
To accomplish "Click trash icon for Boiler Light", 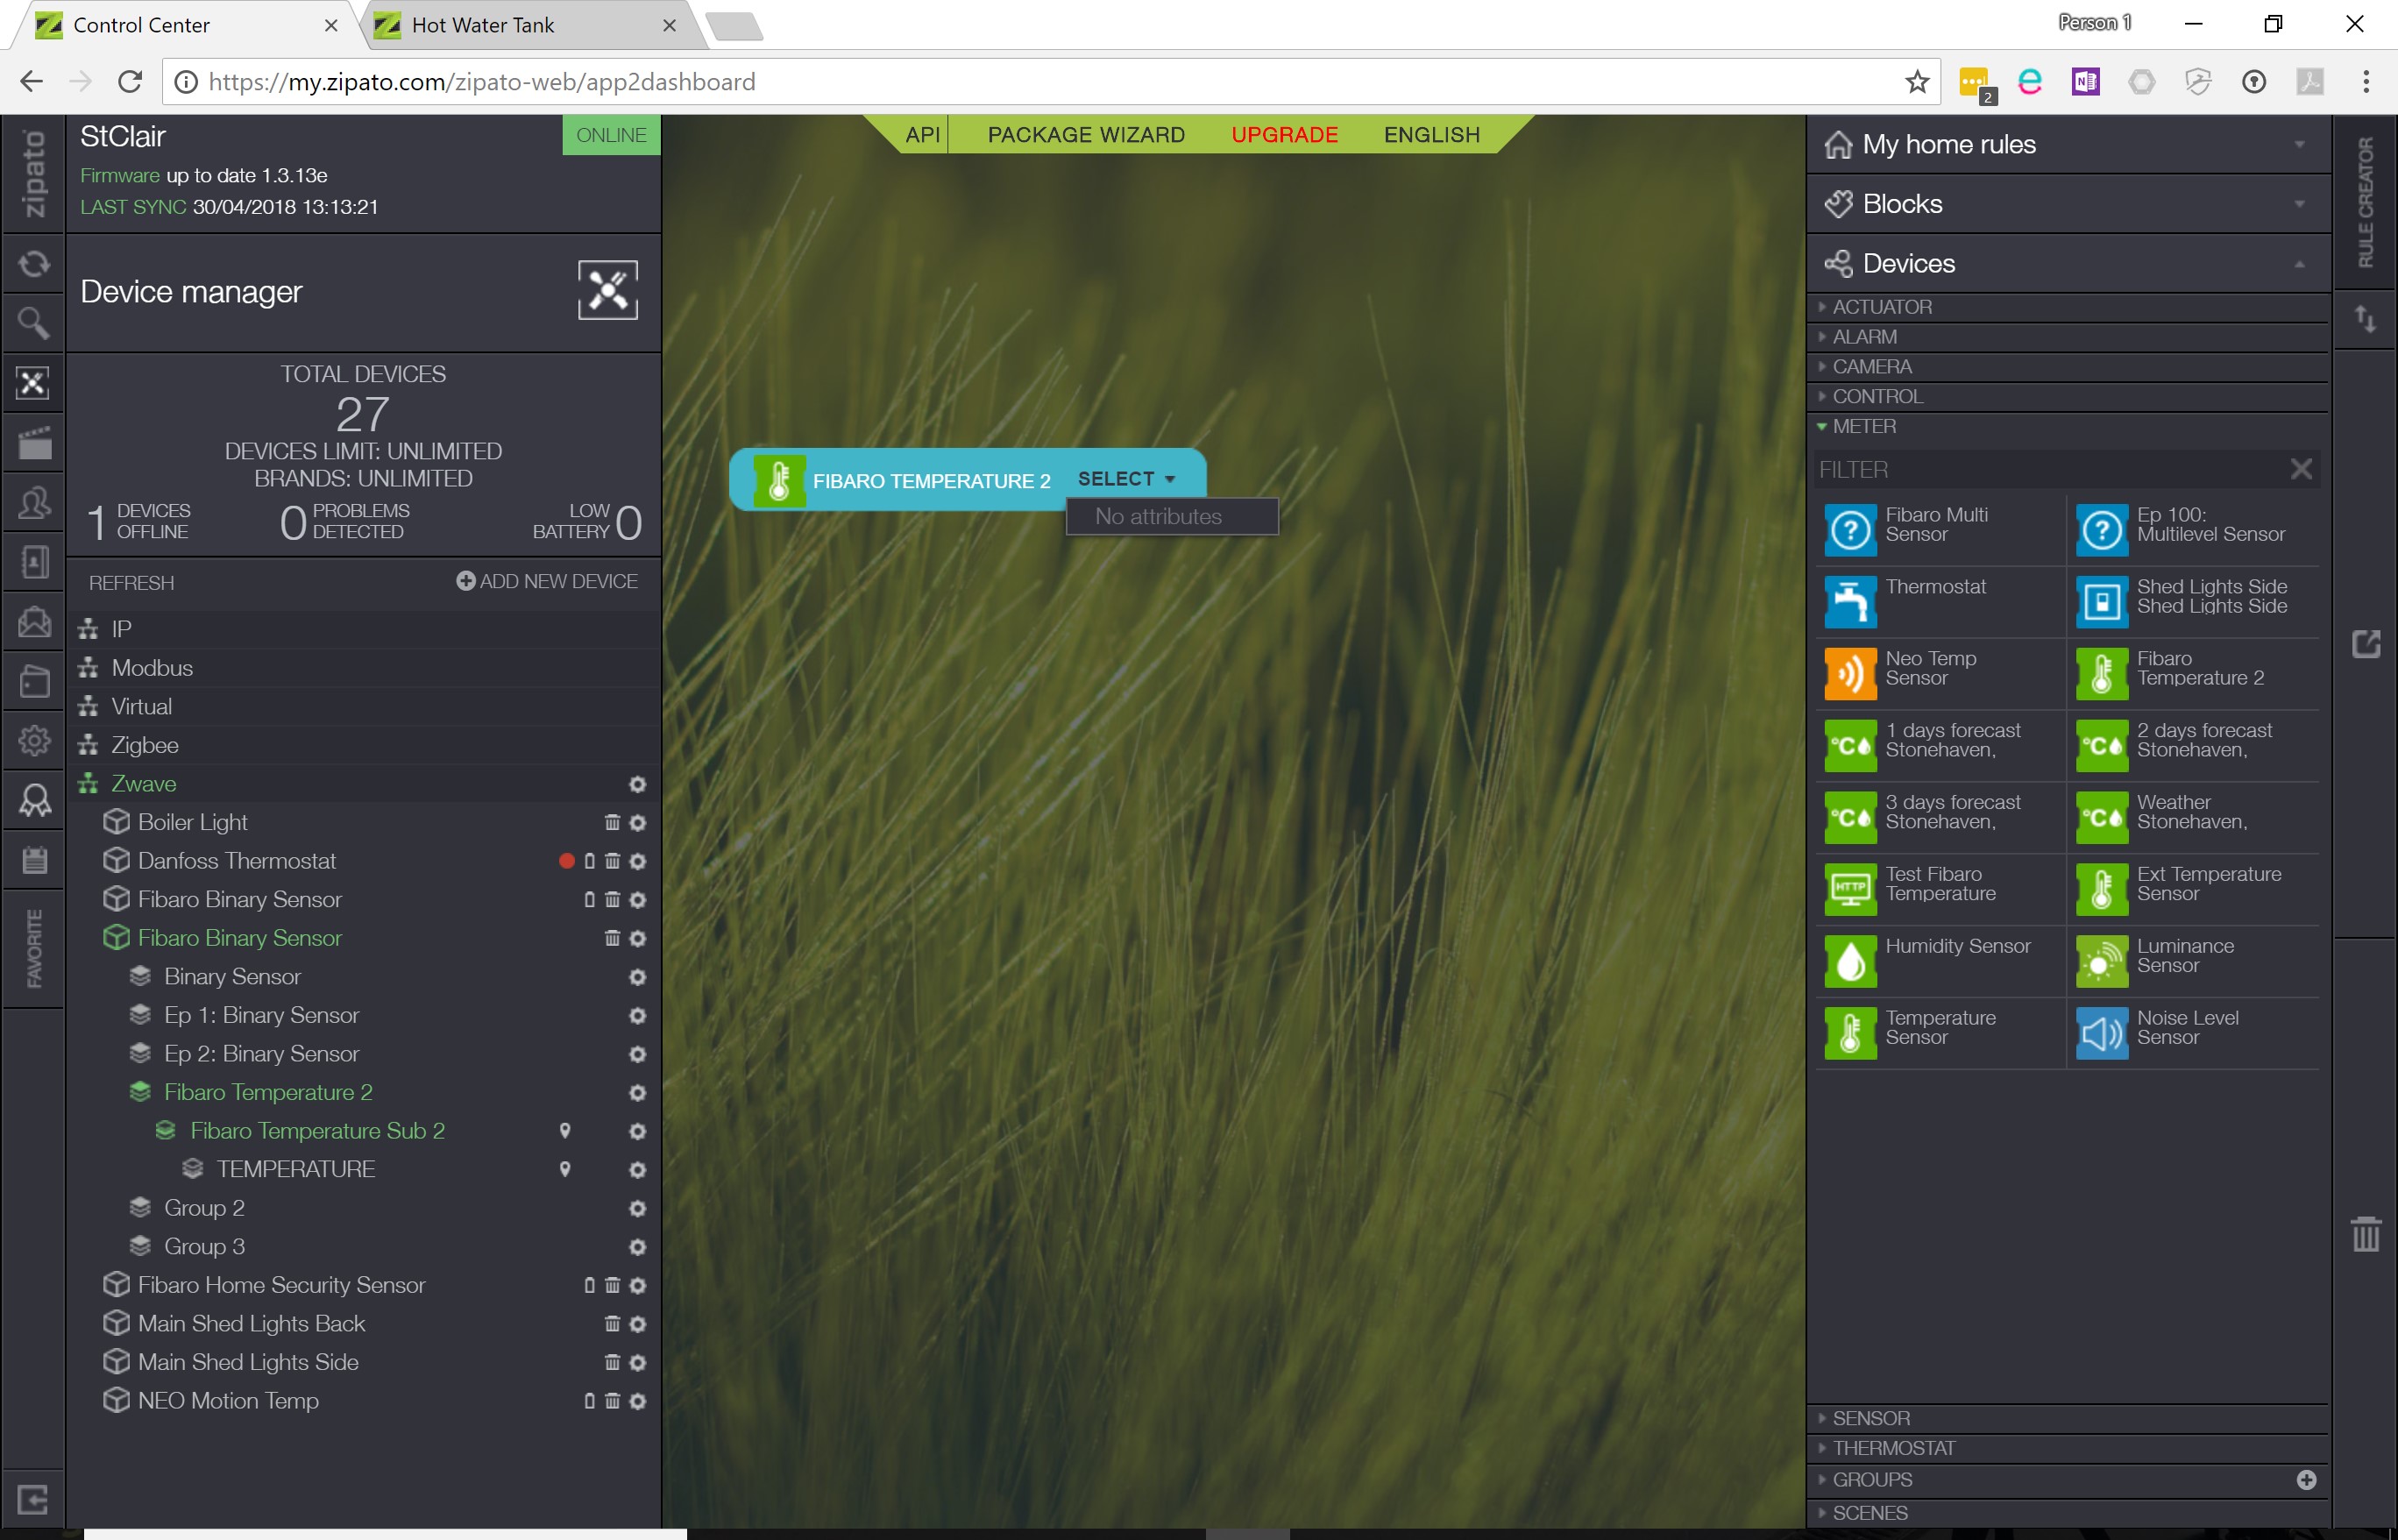I will coord(612,822).
